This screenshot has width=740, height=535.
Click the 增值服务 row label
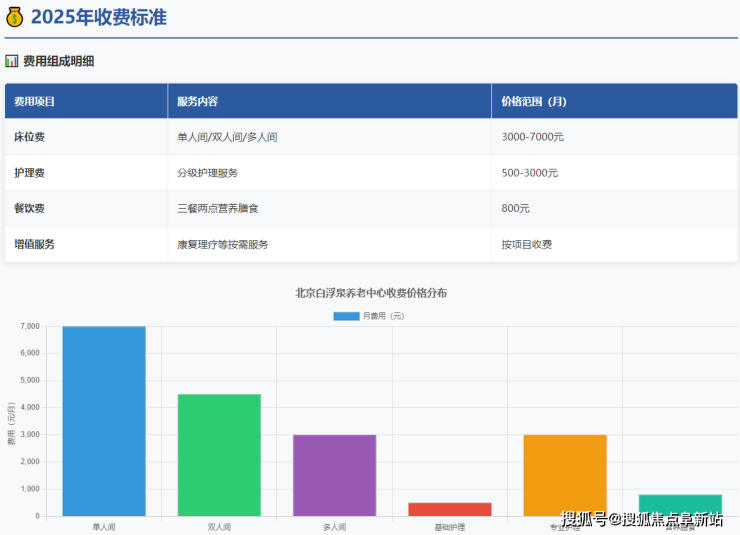click(x=34, y=244)
